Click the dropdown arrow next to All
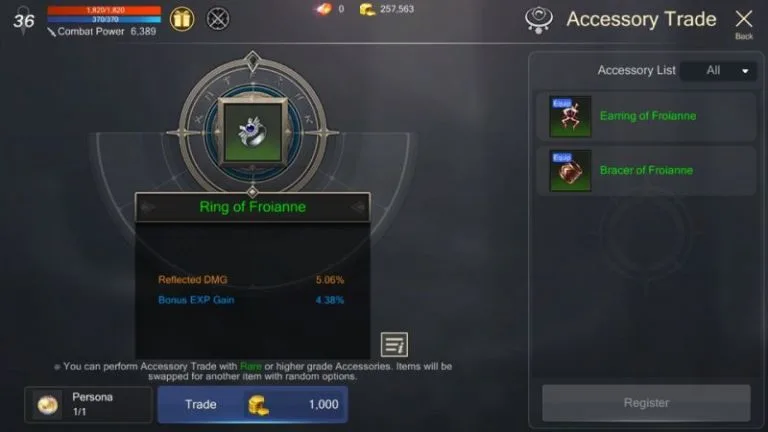The width and height of the screenshot is (768, 432). (745, 72)
